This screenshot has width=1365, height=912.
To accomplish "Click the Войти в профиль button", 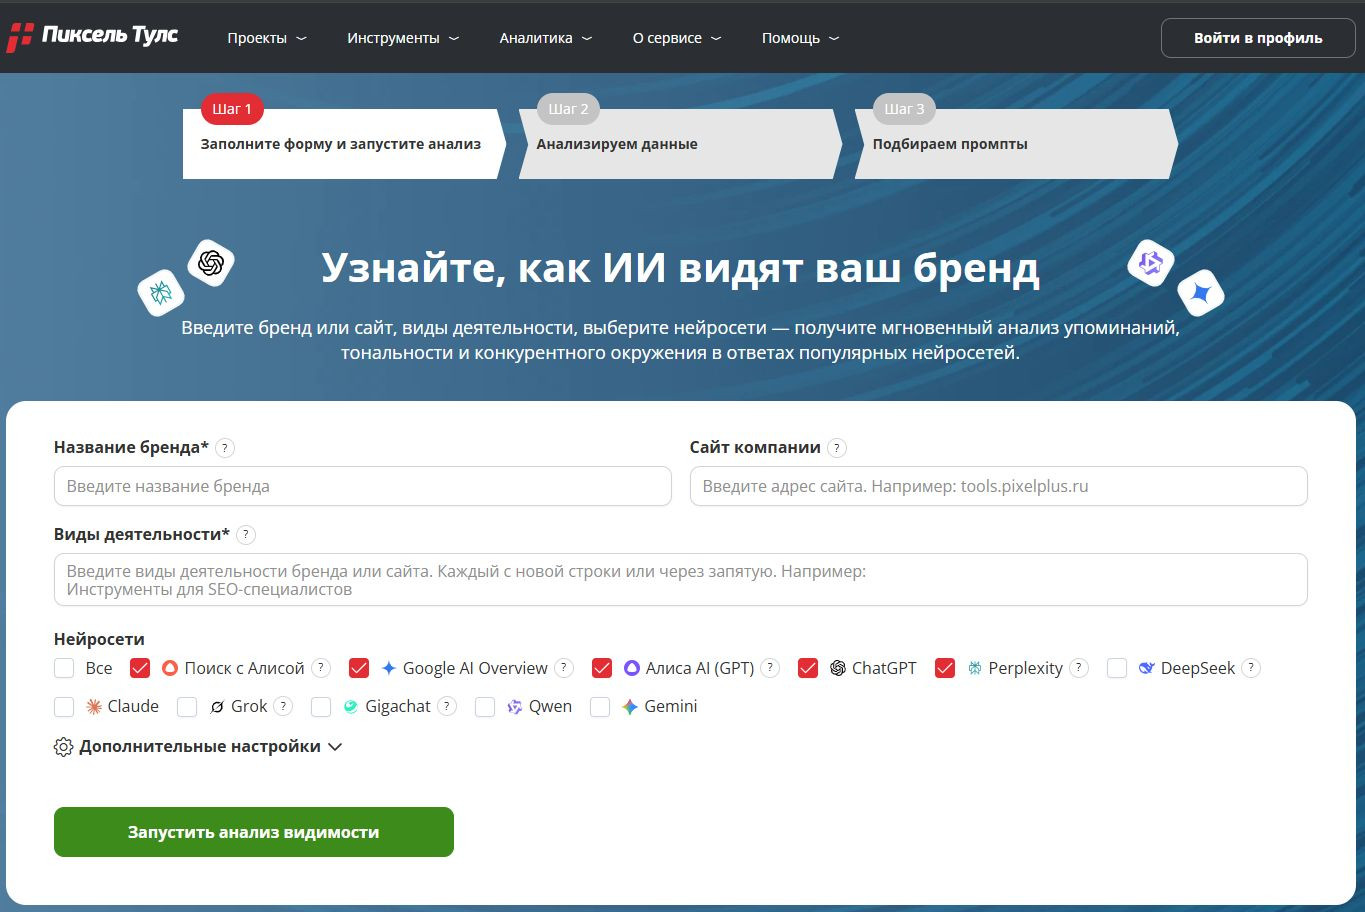I will 1258,38.
